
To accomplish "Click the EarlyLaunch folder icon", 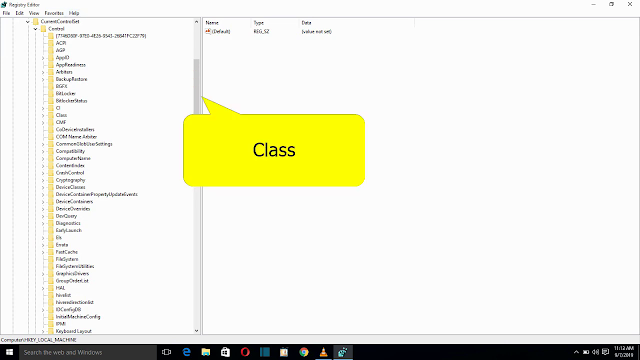I will [51, 230].
